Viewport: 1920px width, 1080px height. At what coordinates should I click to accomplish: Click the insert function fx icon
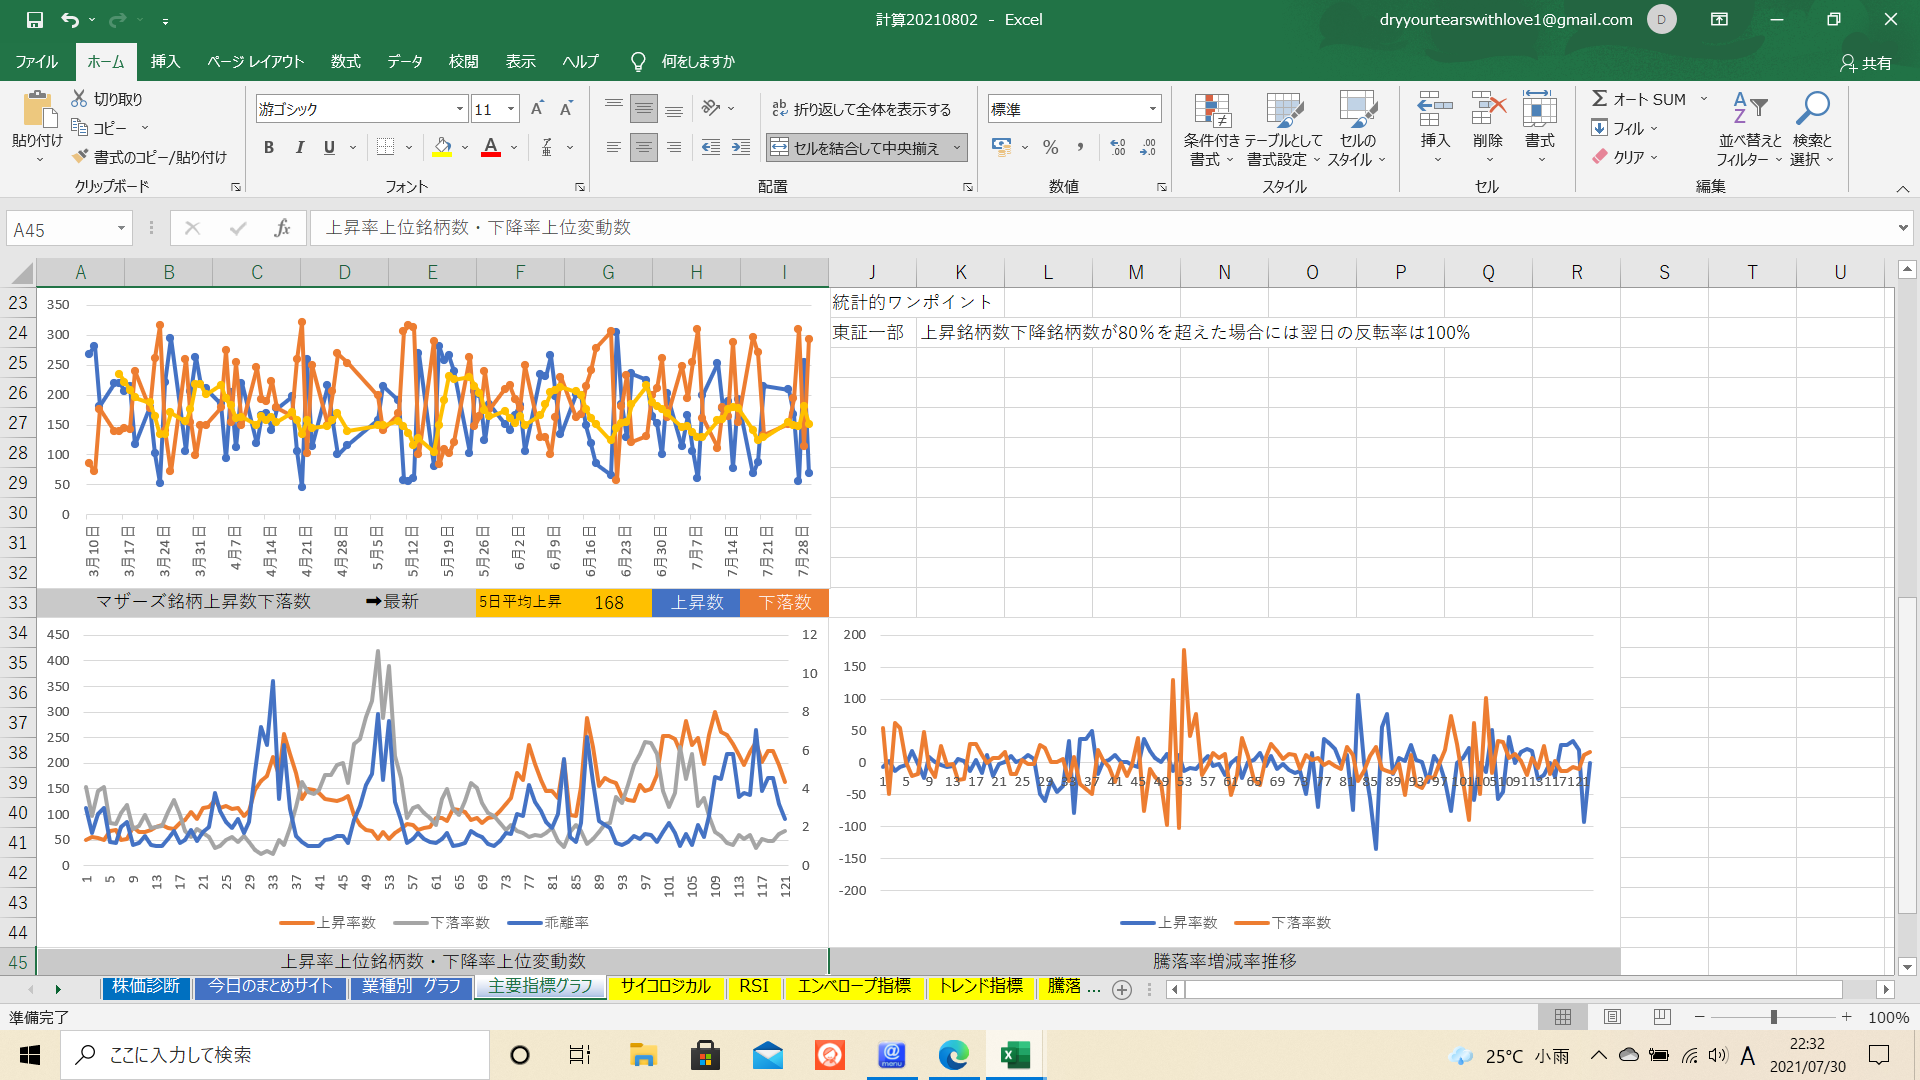tap(282, 229)
